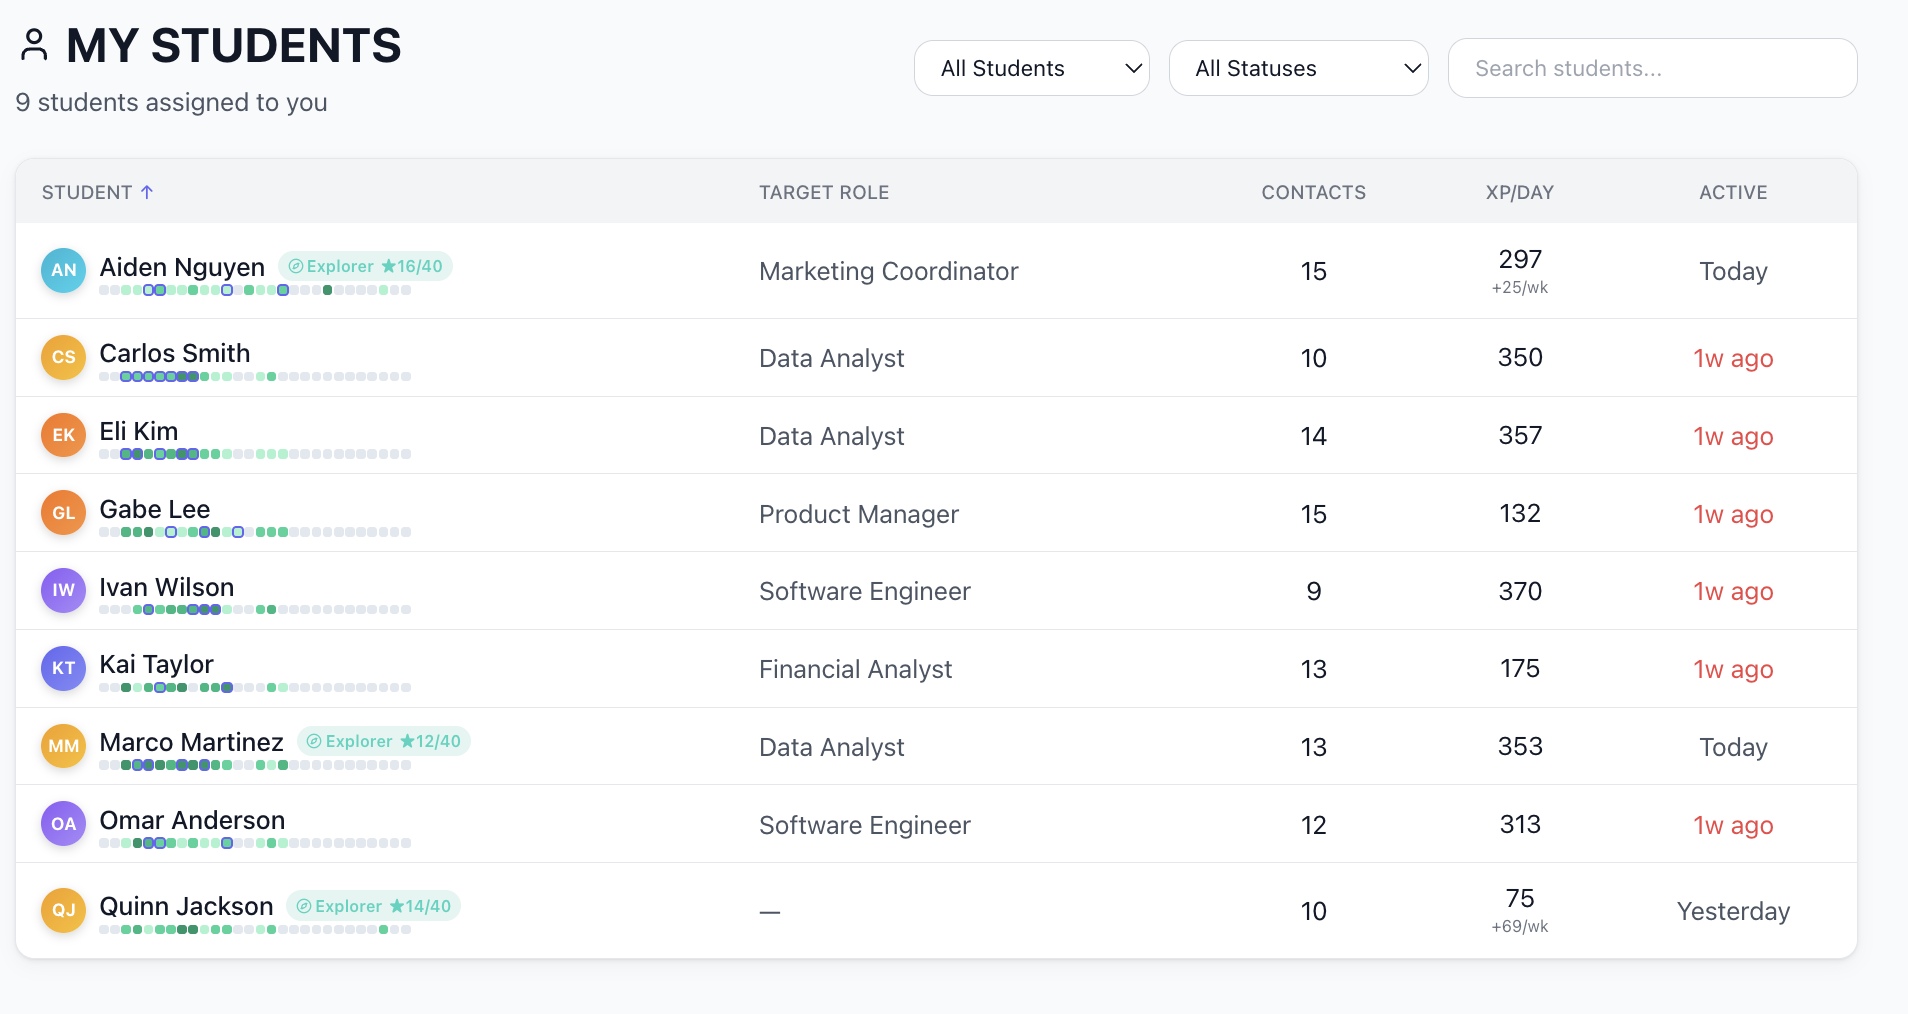Sort by the Student column header
1908x1014 pixels.
[87, 192]
